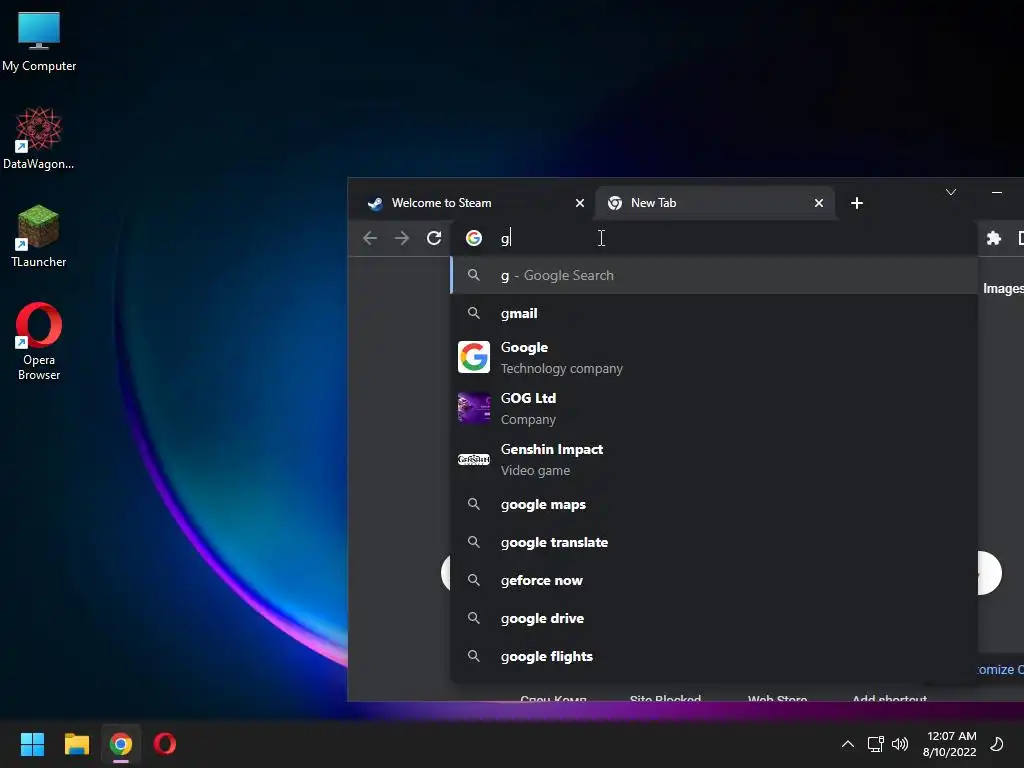Open File Explorer from the taskbar
This screenshot has height=768, width=1024.
76,744
